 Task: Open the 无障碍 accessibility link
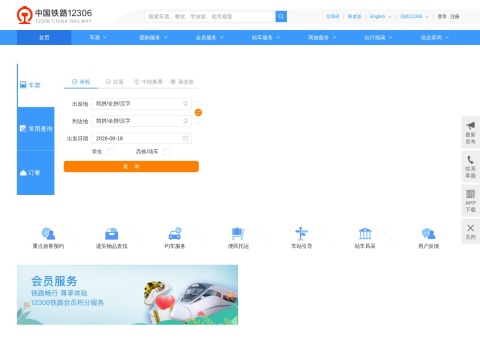click(x=332, y=16)
